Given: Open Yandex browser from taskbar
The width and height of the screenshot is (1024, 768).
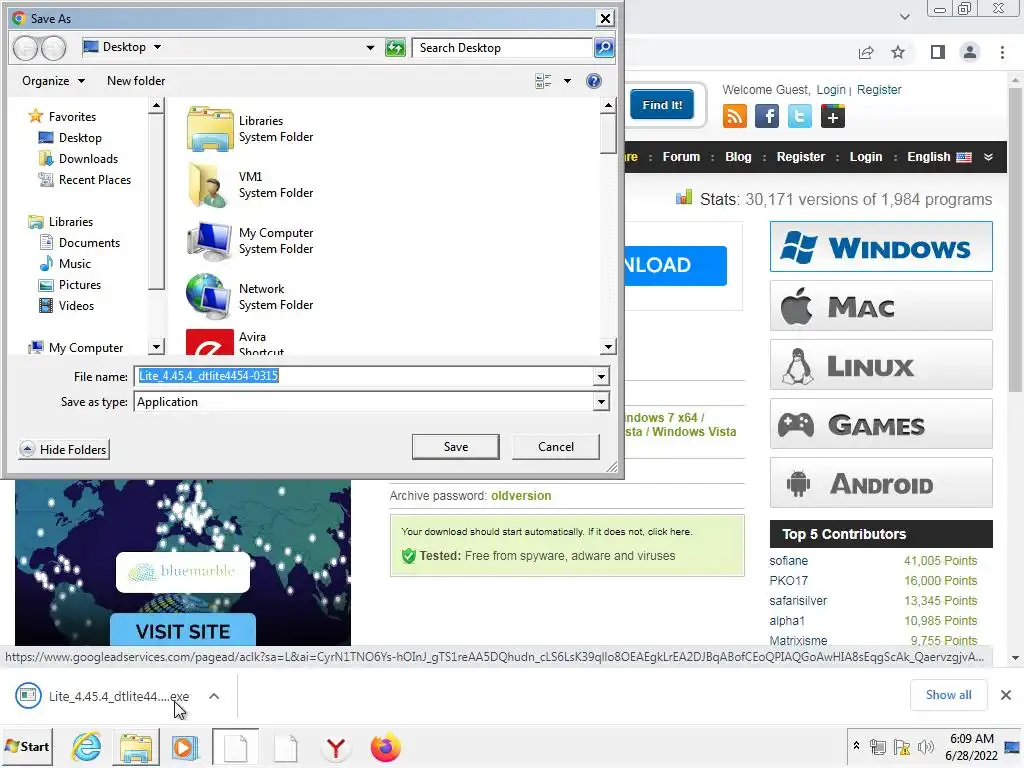Looking at the screenshot, I should click(336, 747).
